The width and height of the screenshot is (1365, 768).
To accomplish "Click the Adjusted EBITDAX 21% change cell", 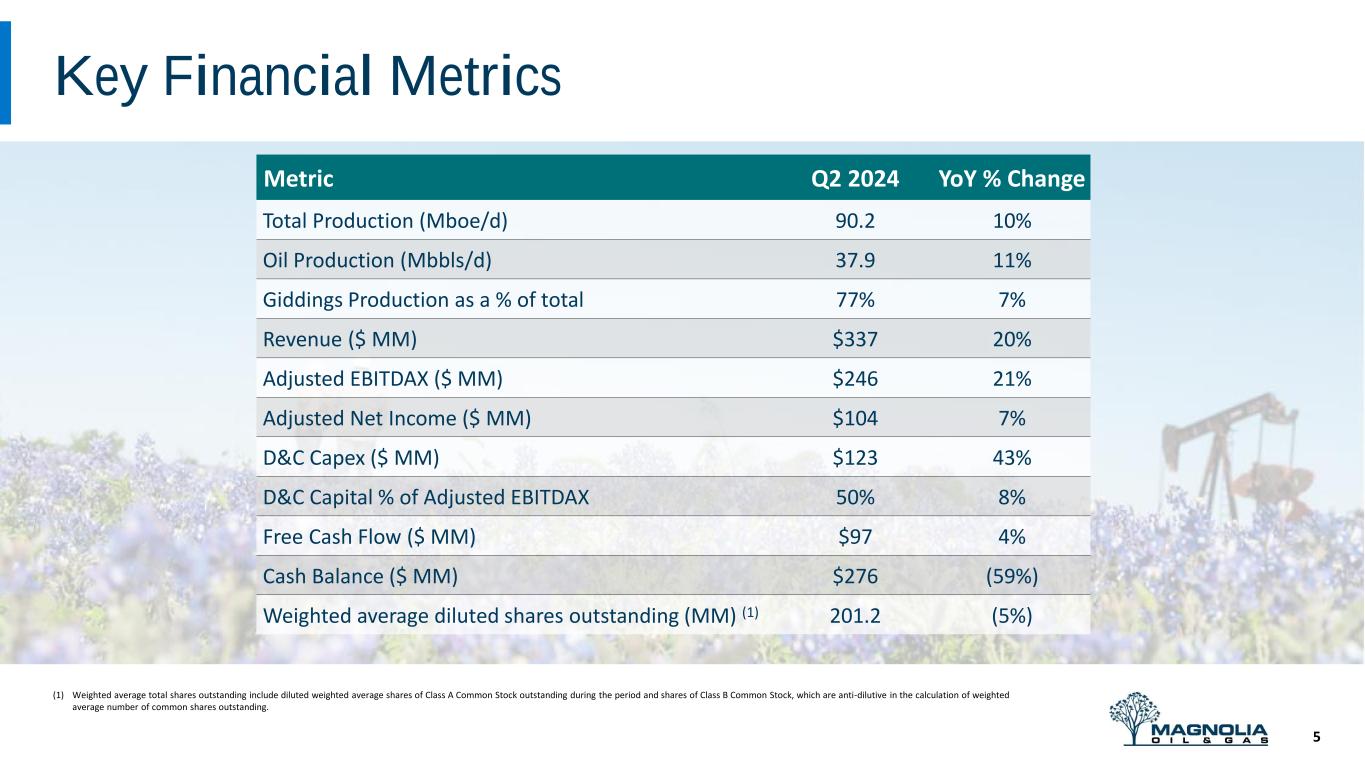I will pyautogui.click(x=1011, y=378).
